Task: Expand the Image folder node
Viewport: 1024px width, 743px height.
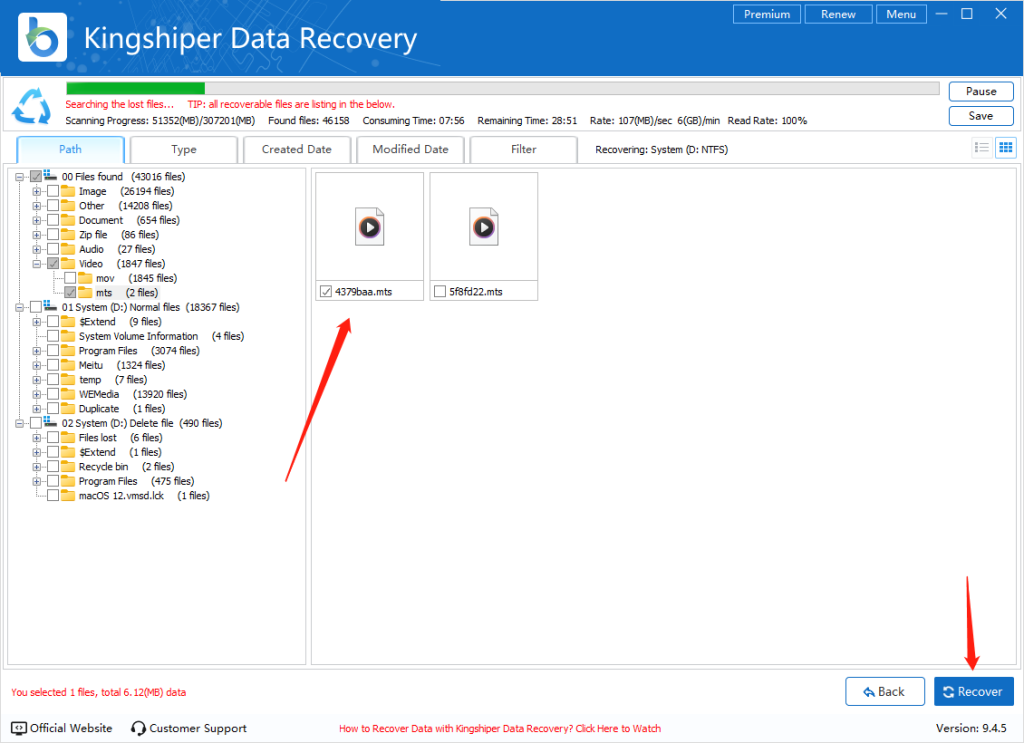Action: [37, 191]
